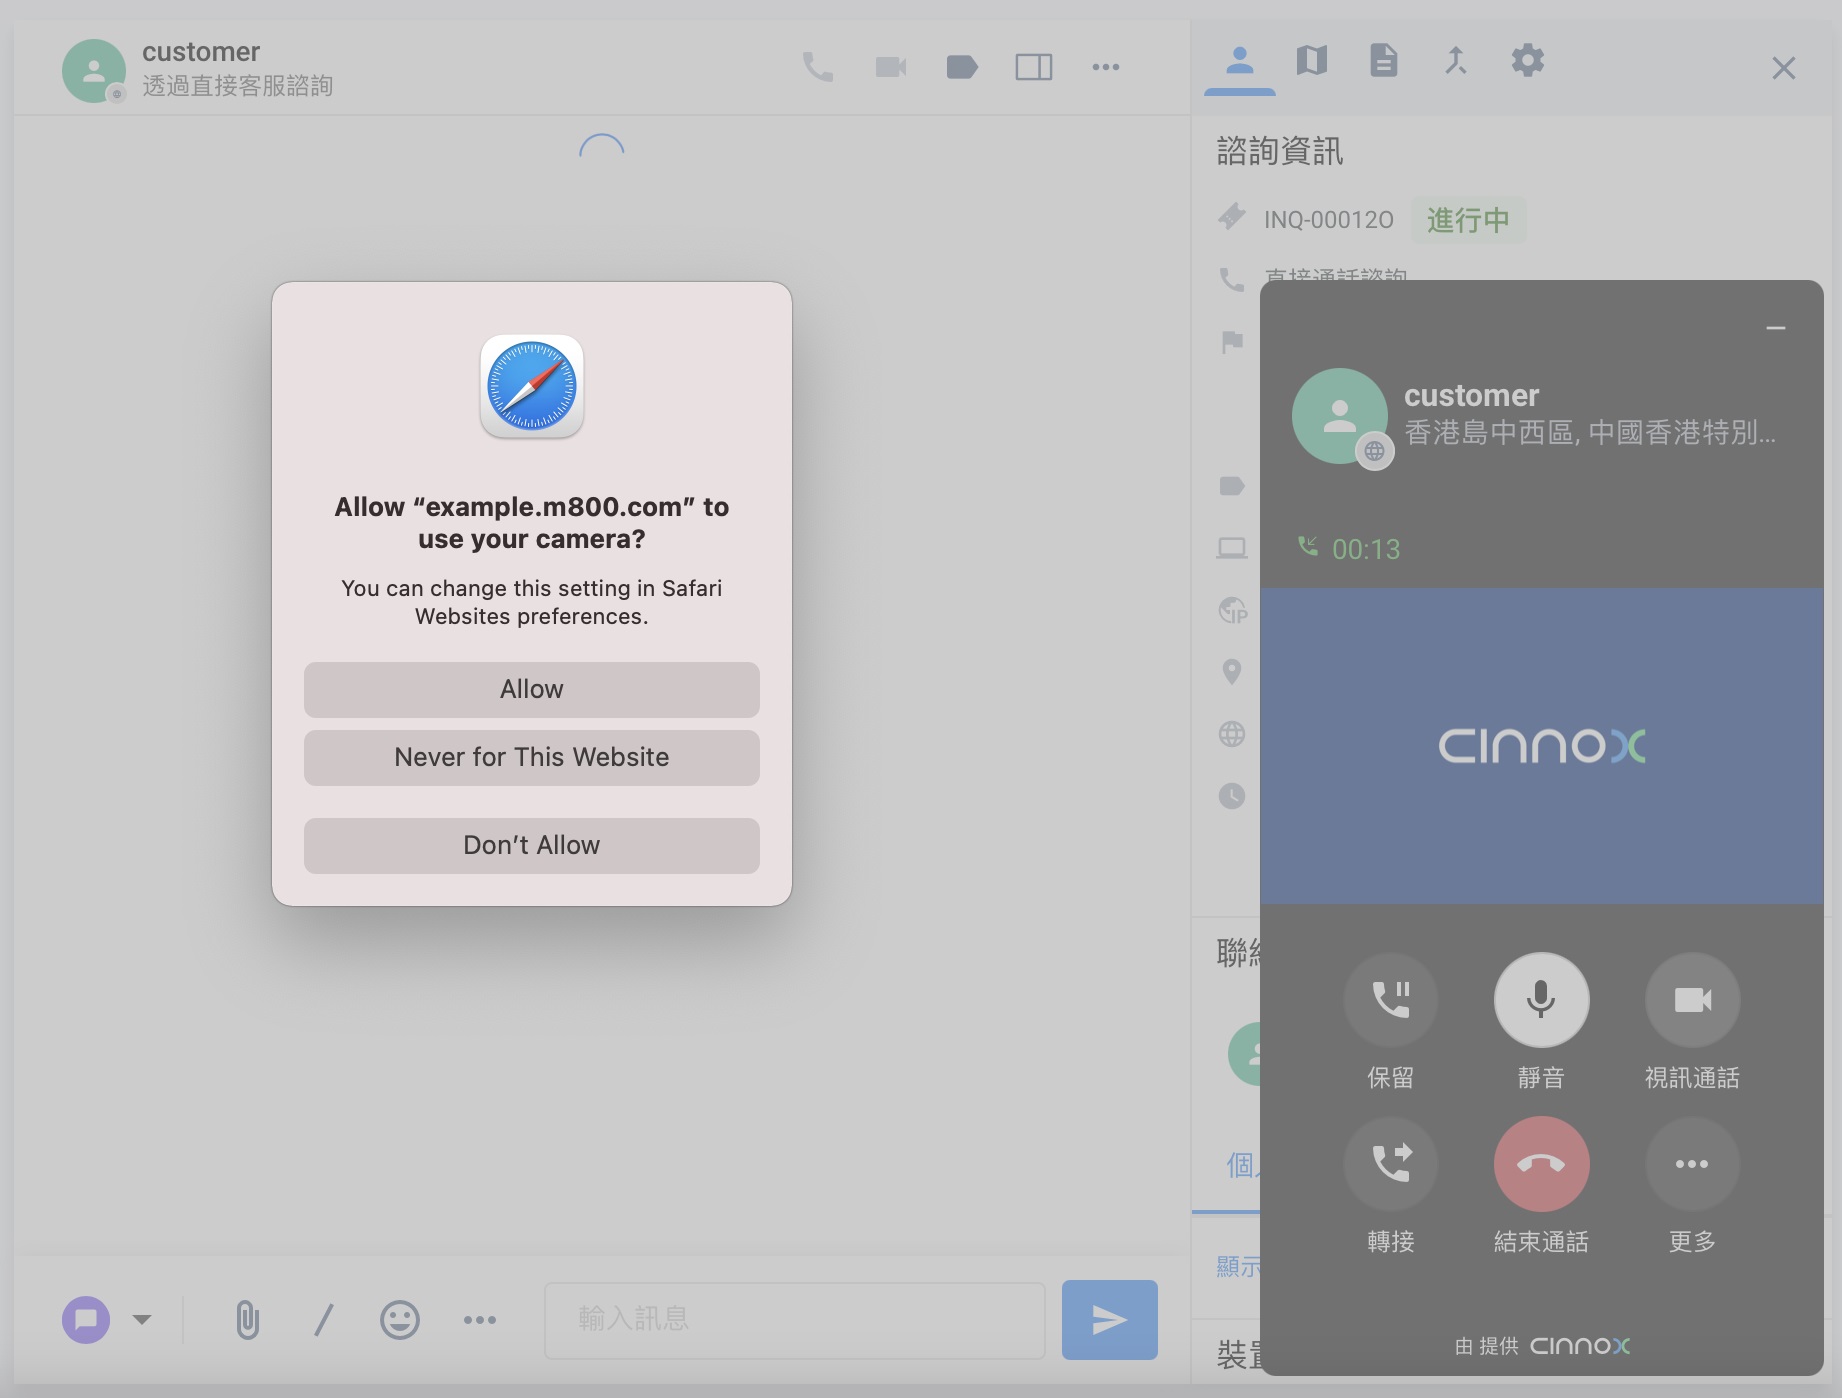Screen dimensions: 1842x1398
Task: Click the purple chat channel icon
Action: click(86, 1320)
